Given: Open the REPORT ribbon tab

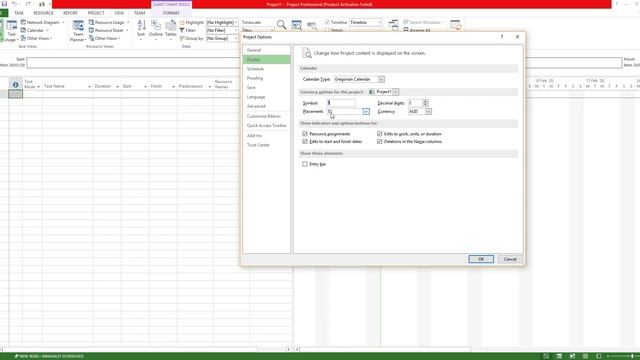Looking at the screenshot, I should tap(70, 13).
